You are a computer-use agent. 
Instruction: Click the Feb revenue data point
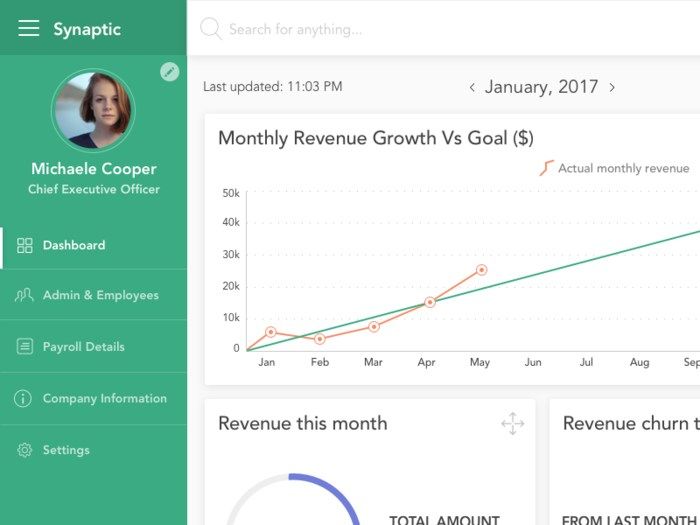pos(320,339)
